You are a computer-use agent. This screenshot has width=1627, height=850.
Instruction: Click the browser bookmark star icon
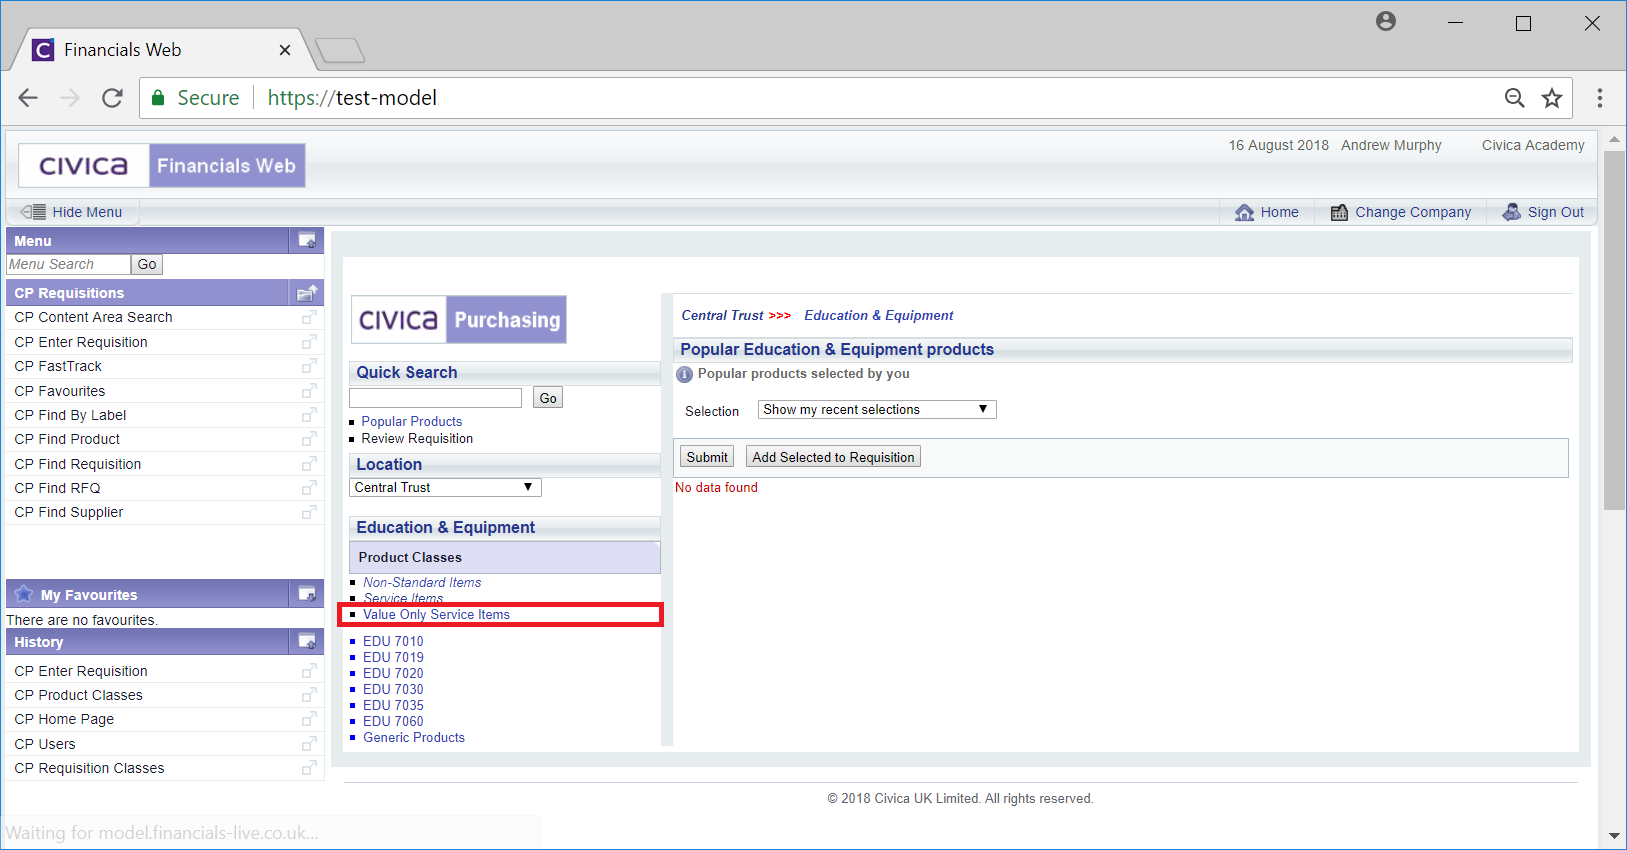pos(1552,98)
